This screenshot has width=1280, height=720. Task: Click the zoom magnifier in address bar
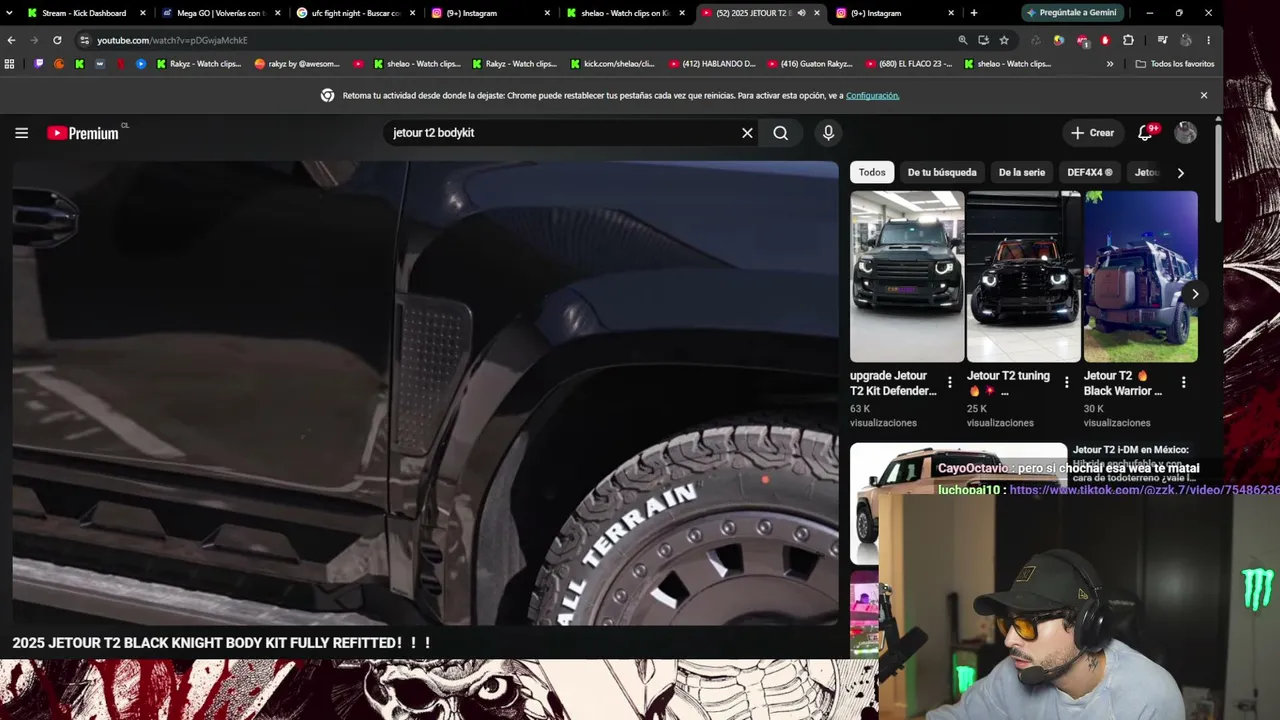(962, 40)
